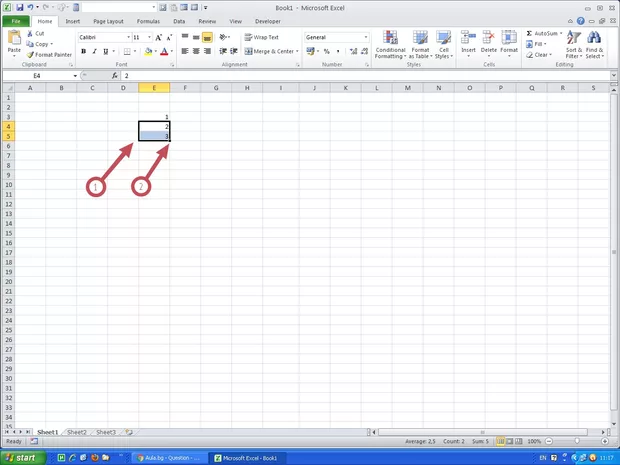
Task: Undo last action in Quick Access Toolbar
Action: 30,8
